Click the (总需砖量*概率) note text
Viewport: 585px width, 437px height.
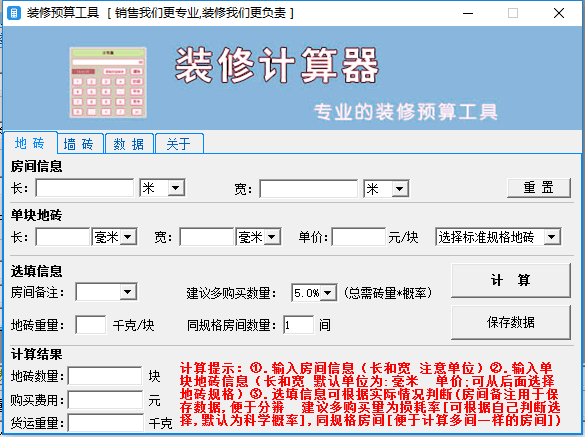(388, 293)
